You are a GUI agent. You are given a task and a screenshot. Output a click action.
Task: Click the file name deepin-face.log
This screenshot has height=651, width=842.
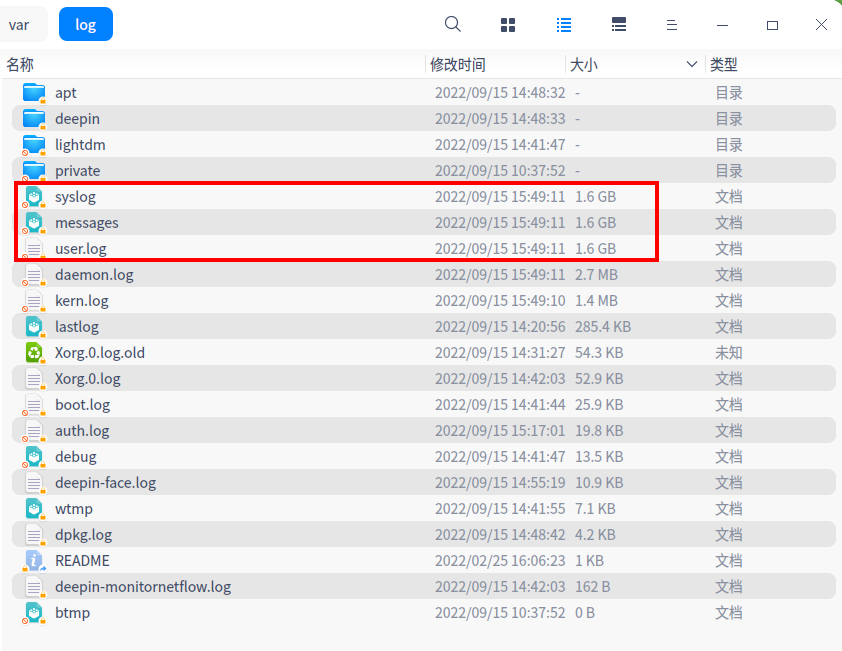coord(105,483)
